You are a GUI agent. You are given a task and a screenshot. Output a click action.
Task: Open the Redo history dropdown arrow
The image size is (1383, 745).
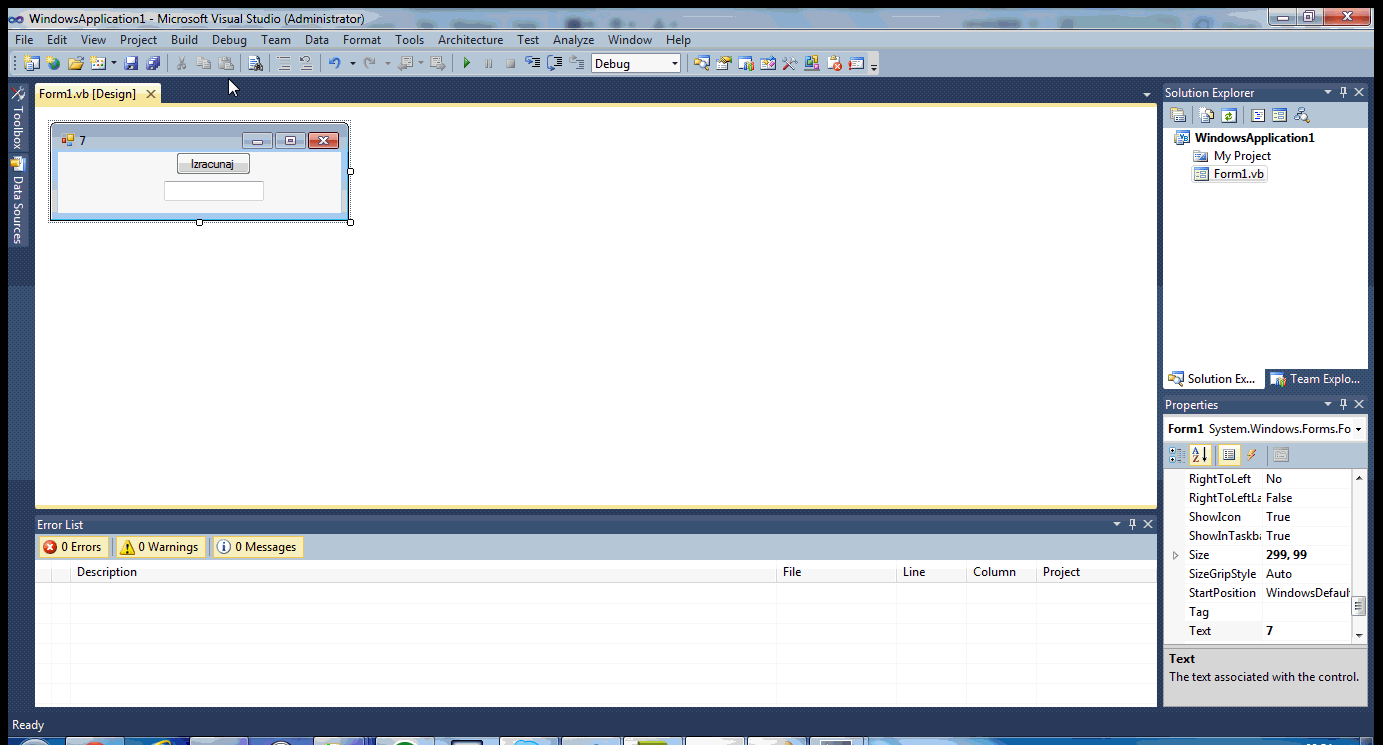pos(388,64)
